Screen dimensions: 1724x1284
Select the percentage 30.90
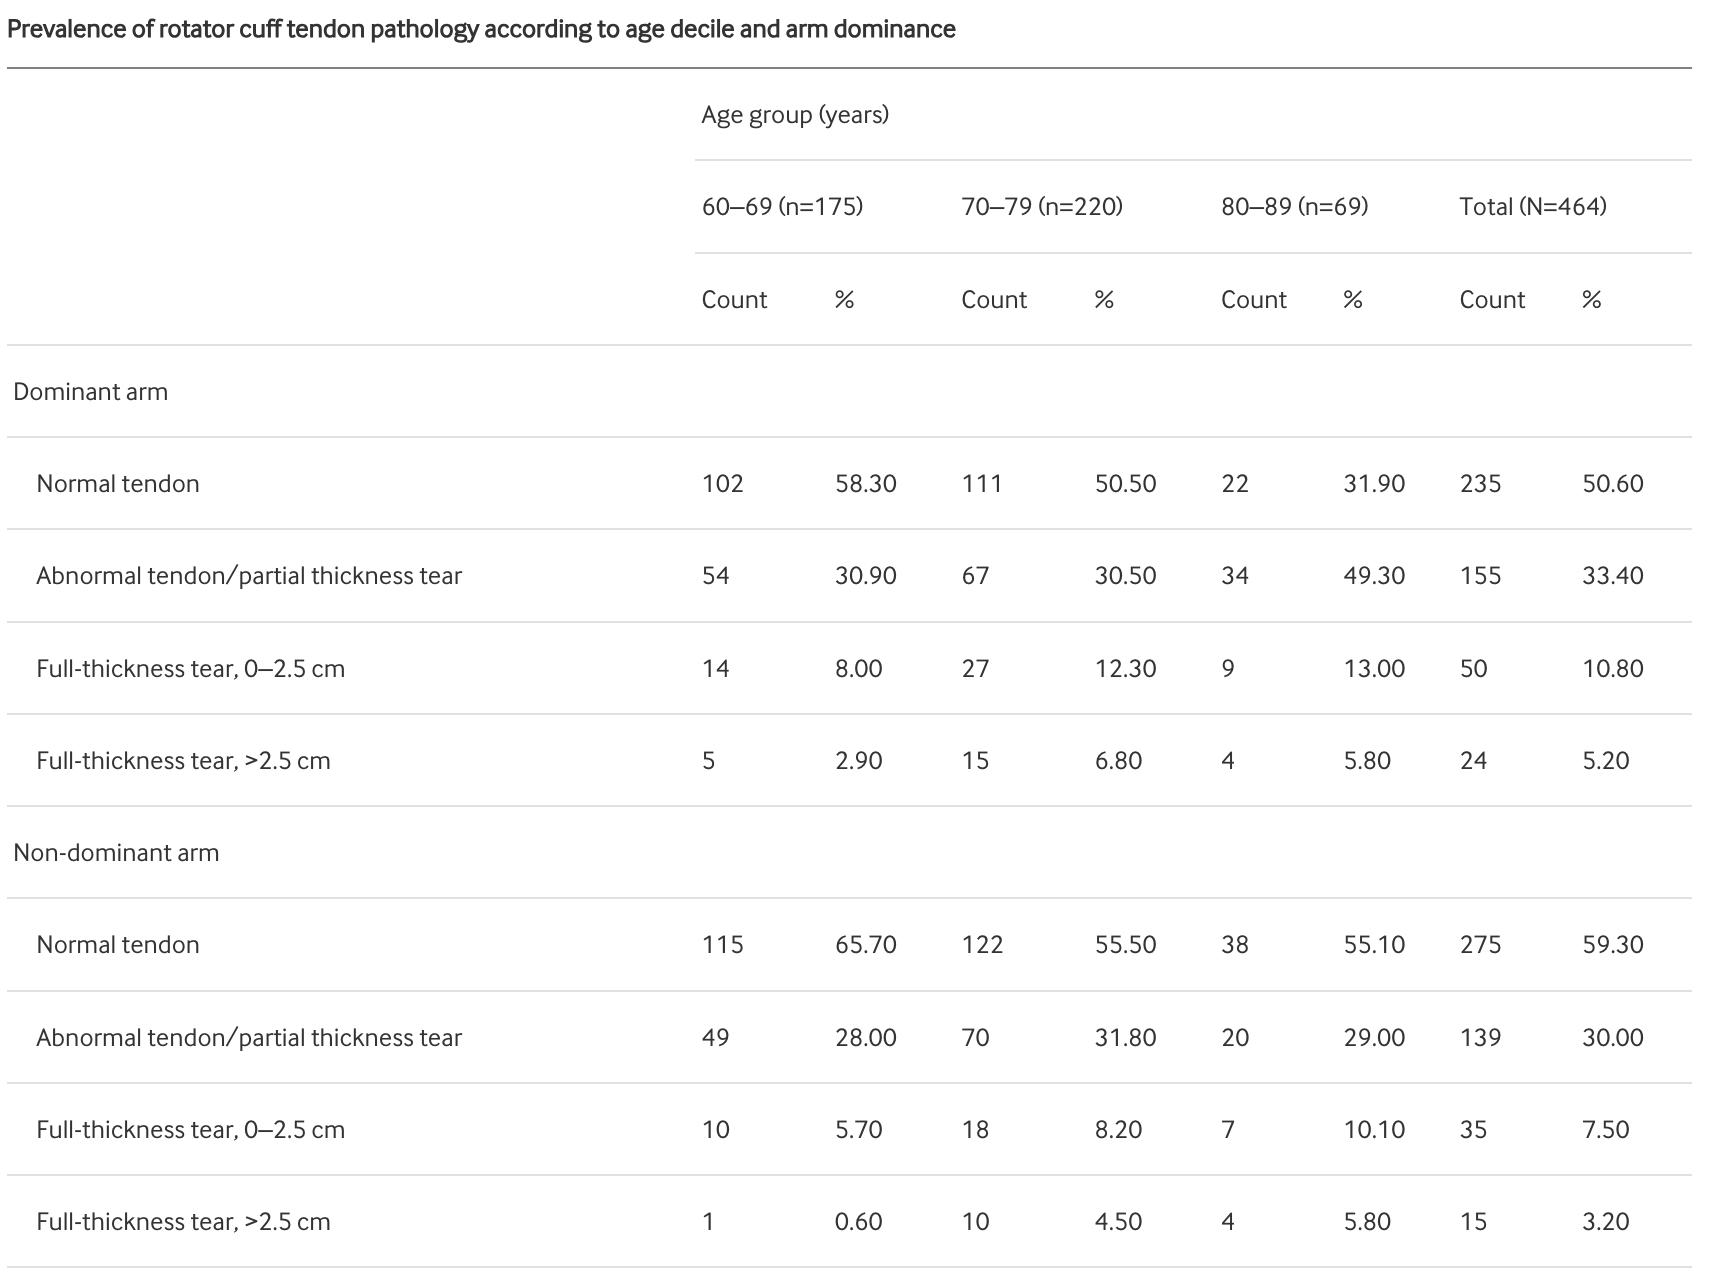866,576
